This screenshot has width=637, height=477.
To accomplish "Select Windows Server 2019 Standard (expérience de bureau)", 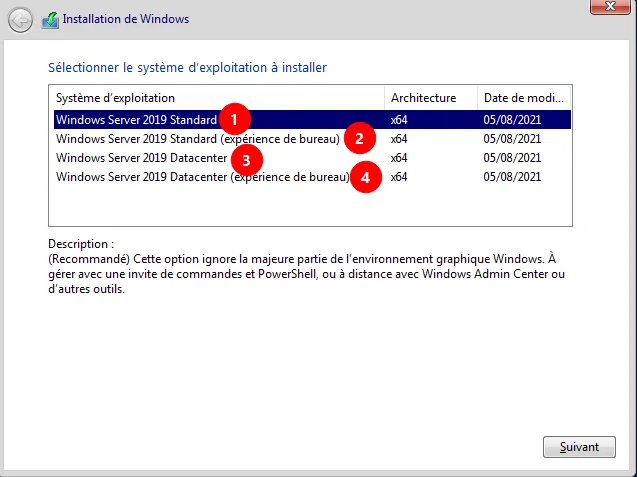I will click(x=312, y=139).
